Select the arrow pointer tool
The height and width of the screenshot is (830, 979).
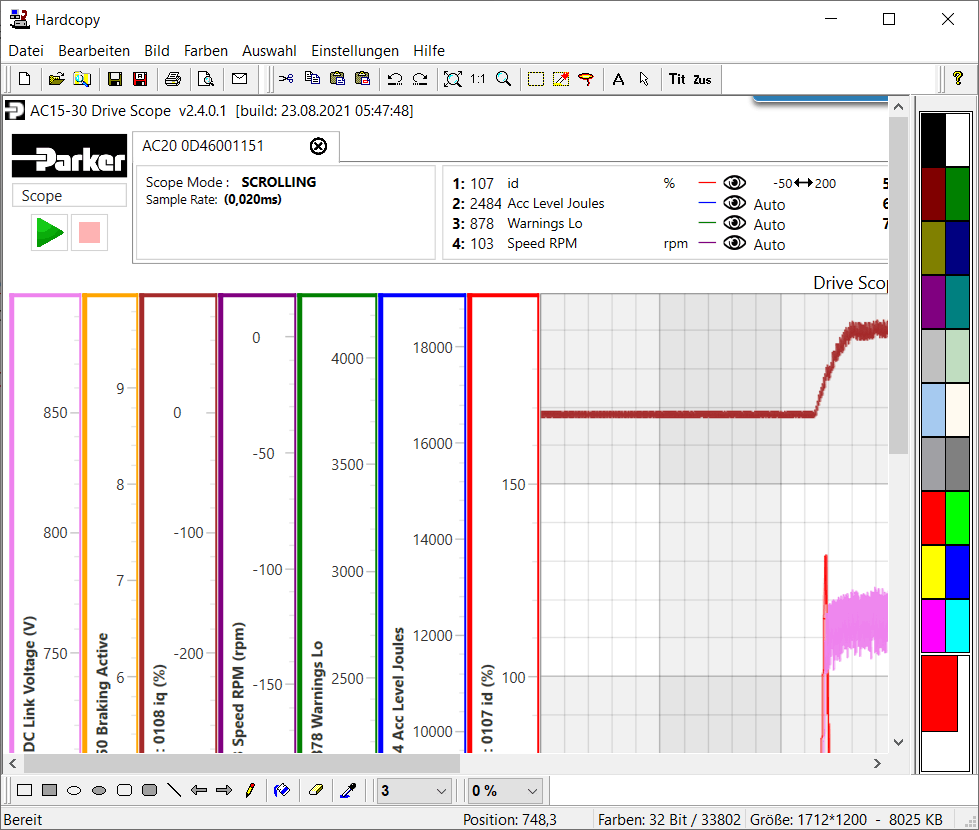644,79
